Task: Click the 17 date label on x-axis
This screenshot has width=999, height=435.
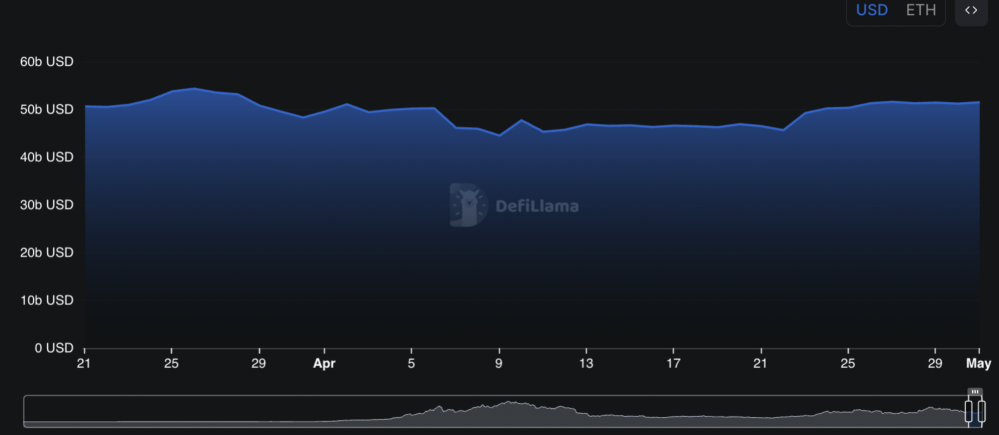Action: tap(673, 364)
